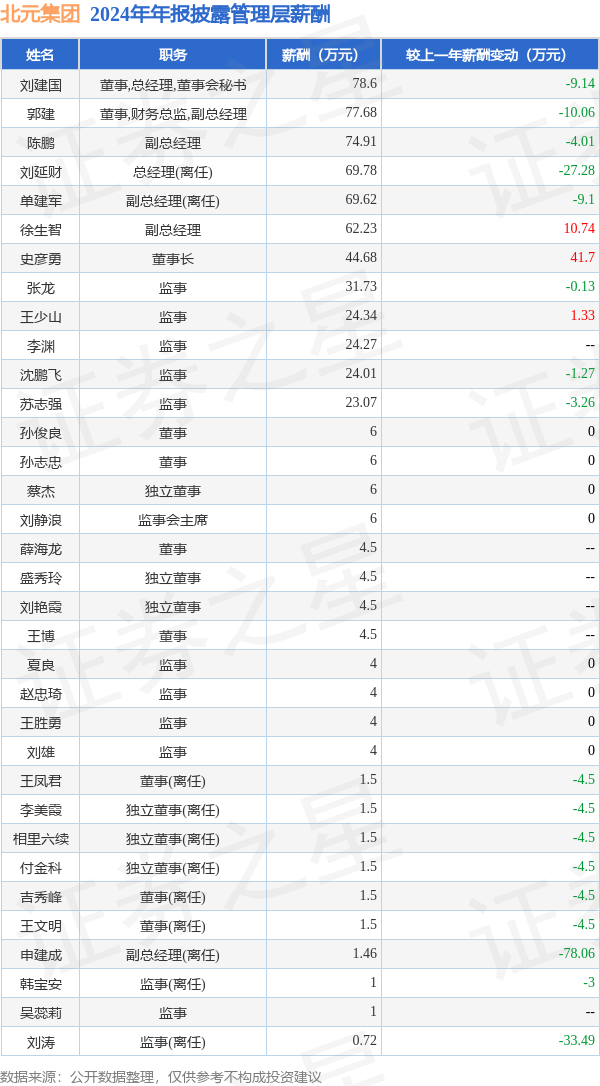Viewport: 600px width, 1086px height.
Task: Click the red change value 1.33
Action: coord(583,317)
